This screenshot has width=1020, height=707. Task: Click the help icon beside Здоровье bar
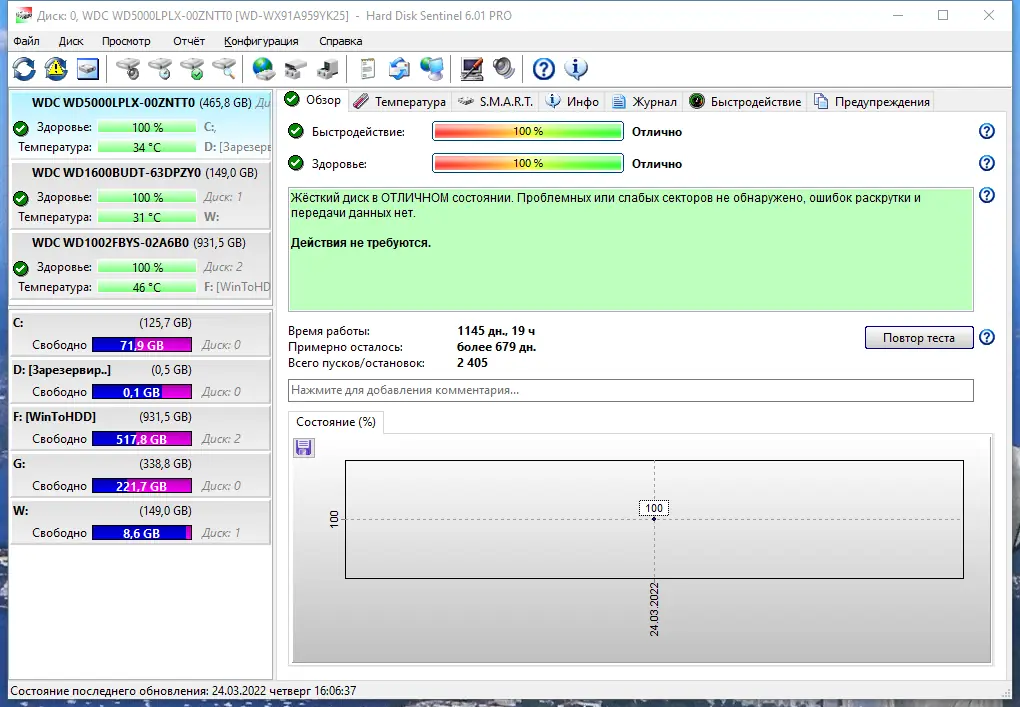click(x=987, y=163)
